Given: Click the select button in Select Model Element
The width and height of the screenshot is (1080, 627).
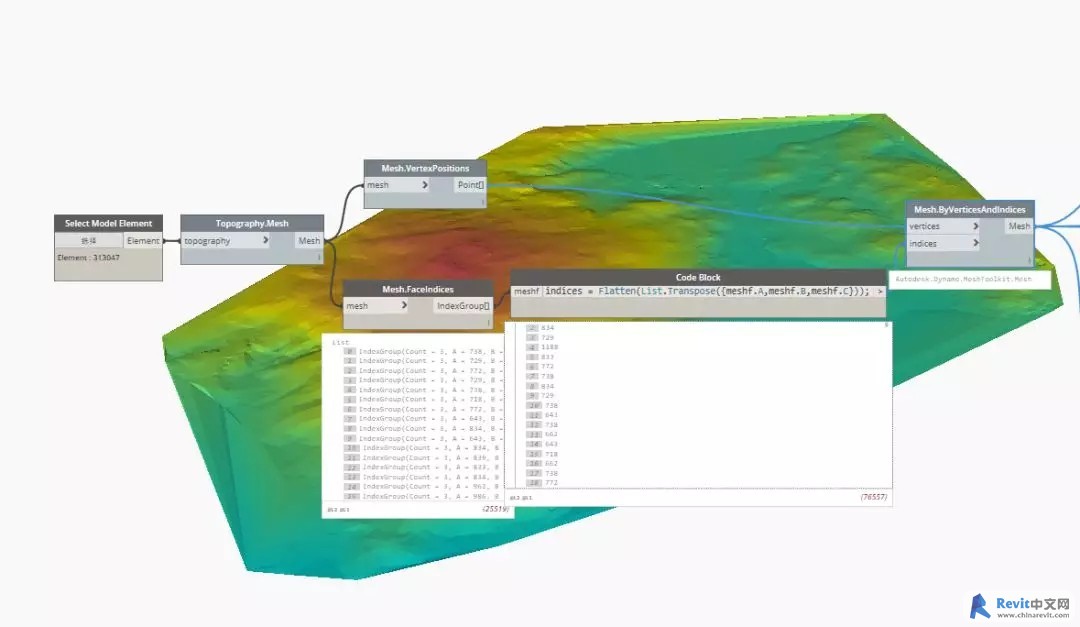Looking at the screenshot, I should pyautogui.click(x=88, y=241).
